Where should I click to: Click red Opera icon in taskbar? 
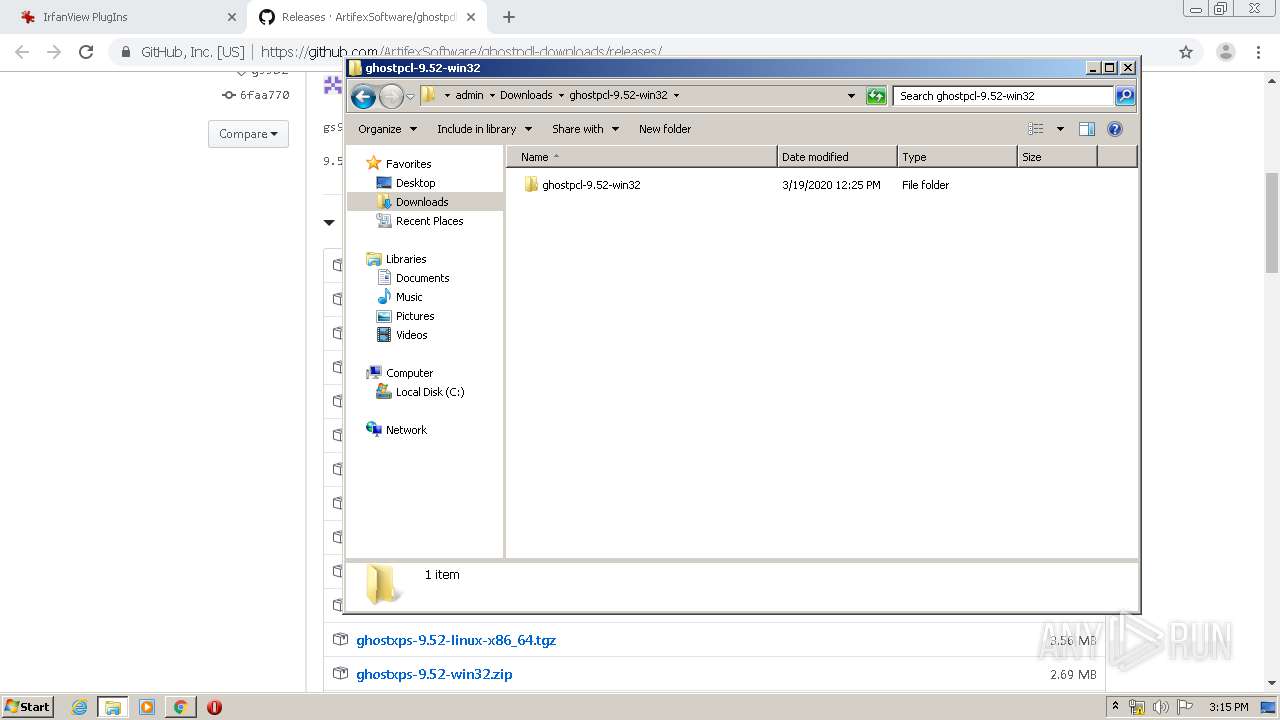(214, 707)
